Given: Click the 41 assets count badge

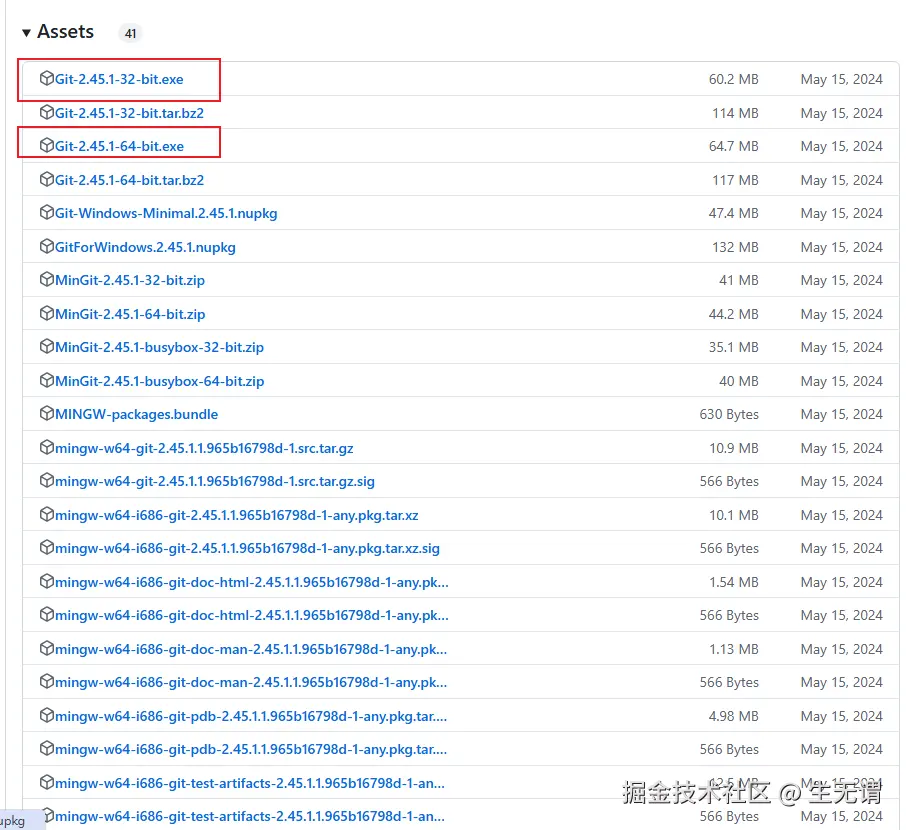Looking at the screenshot, I should [131, 34].
